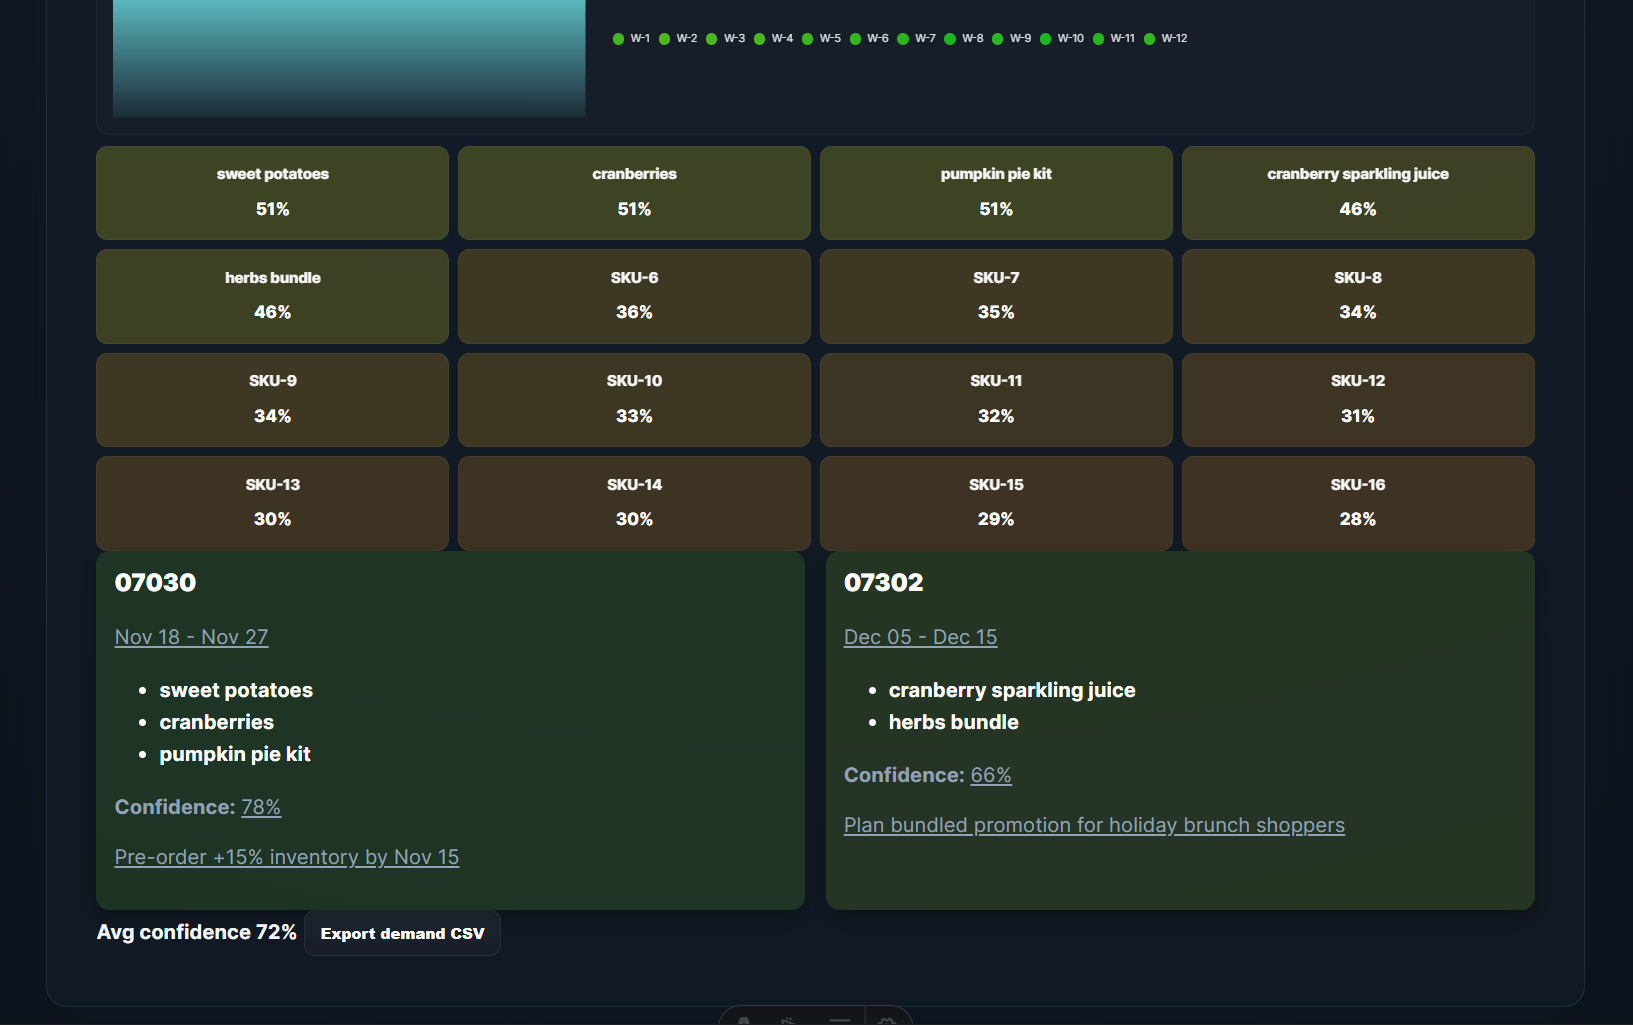Open Pre-order +15% inventory by Nov 15 link
Screen dimensions: 1633x1025
[x=287, y=857]
